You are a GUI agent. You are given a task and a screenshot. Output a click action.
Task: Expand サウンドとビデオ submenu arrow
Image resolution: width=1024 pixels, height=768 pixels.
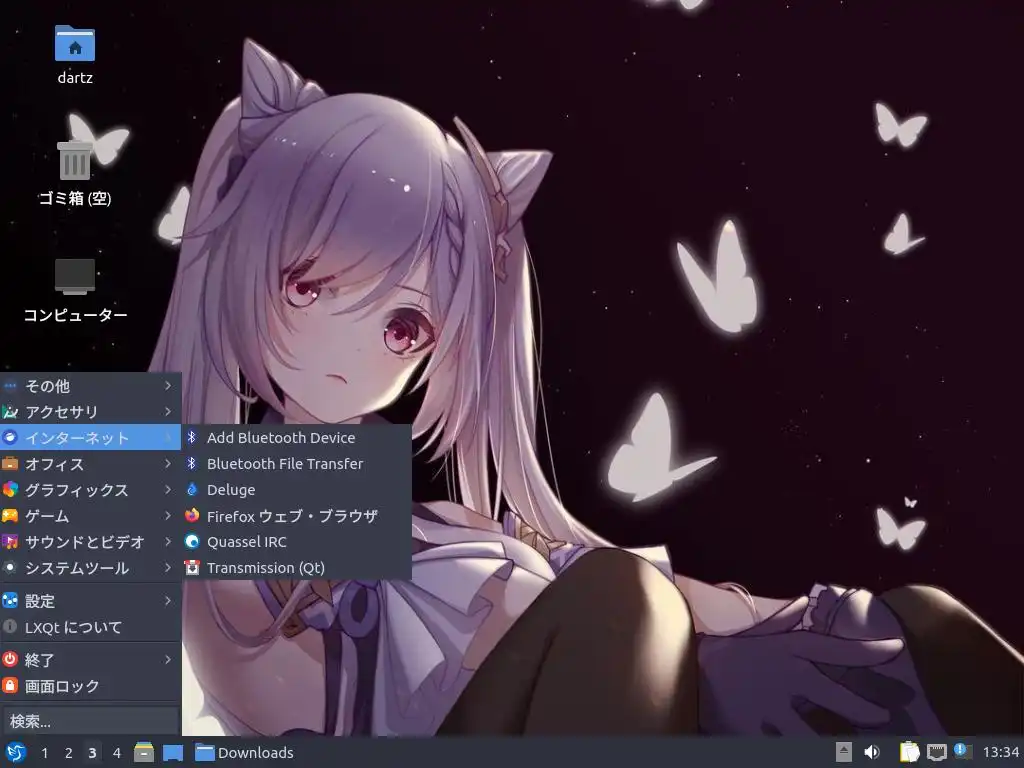pos(168,542)
